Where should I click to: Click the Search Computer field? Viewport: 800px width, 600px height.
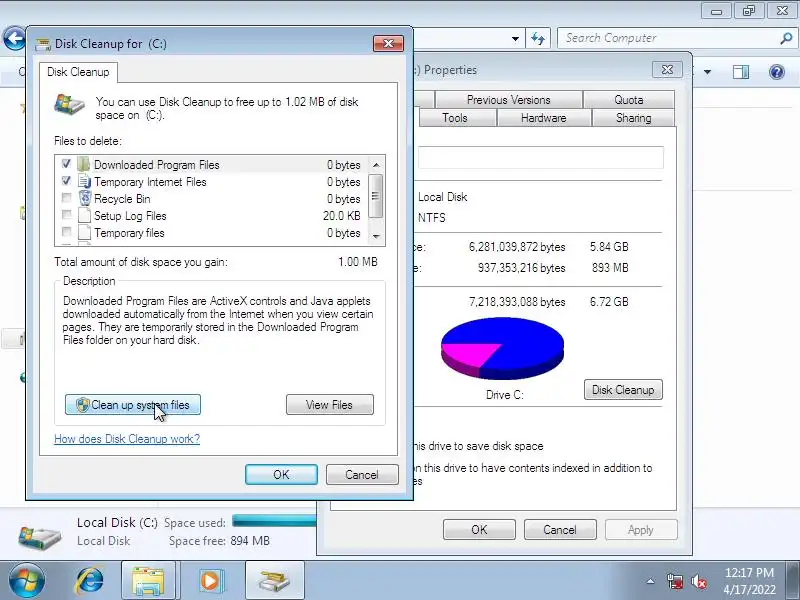670,38
